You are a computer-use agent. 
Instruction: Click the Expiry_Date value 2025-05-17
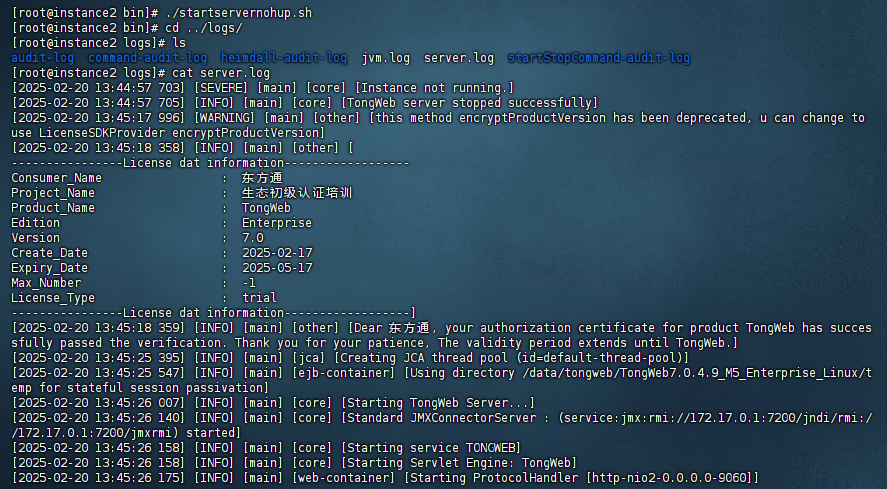click(277, 268)
